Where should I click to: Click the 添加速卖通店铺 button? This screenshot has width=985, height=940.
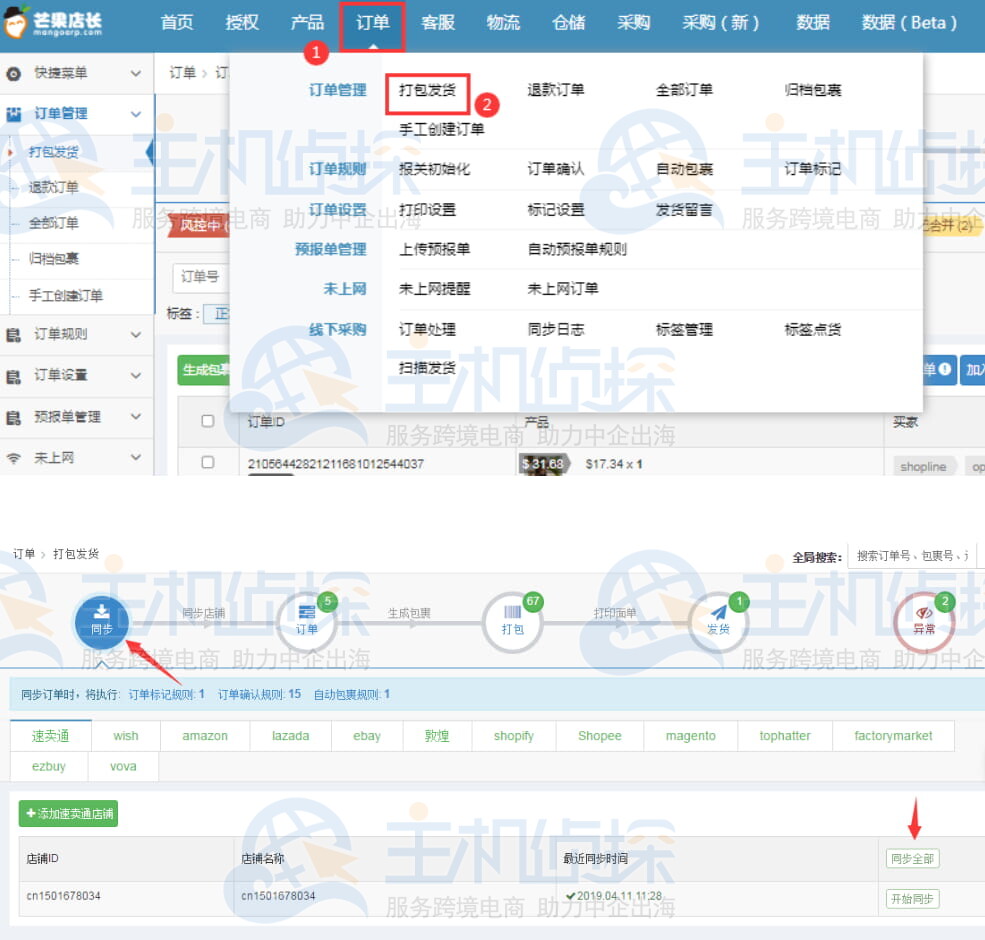pos(68,814)
